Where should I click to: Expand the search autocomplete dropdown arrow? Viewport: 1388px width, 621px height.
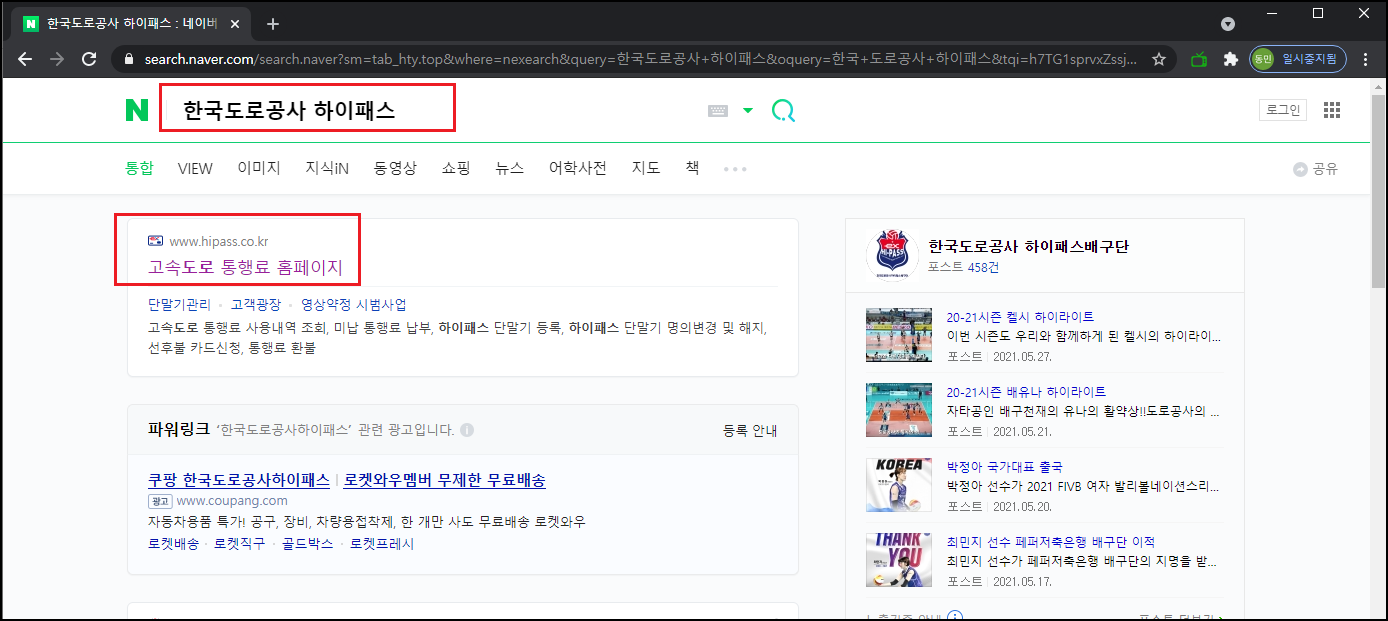click(748, 111)
